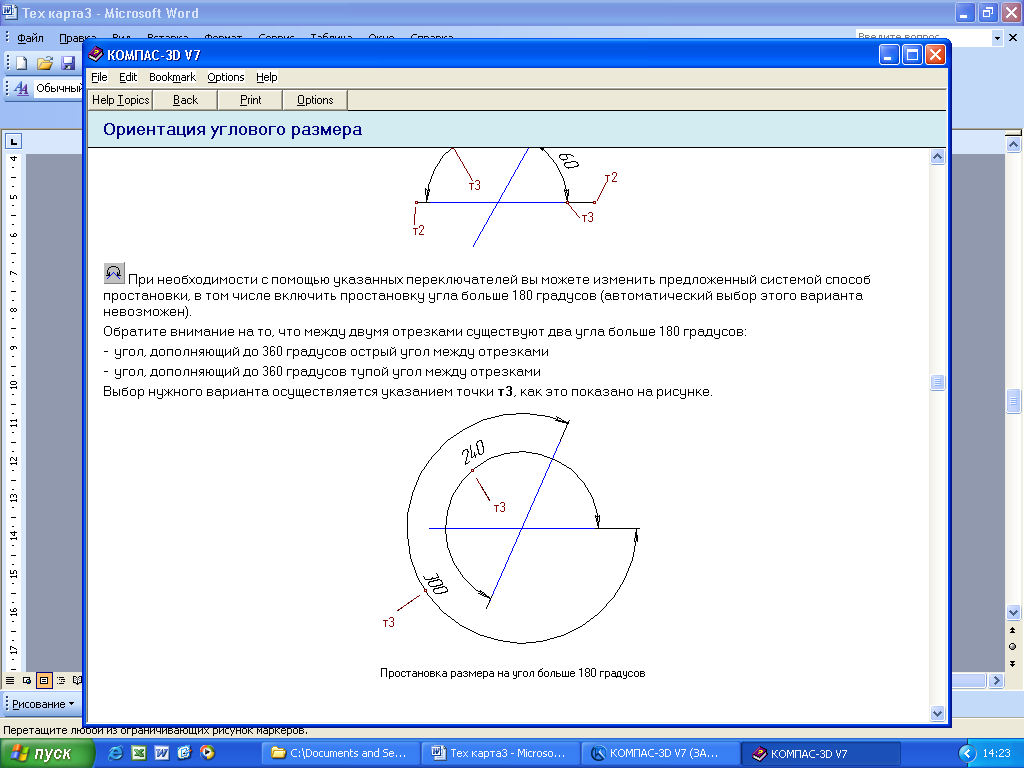The height and width of the screenshot is (768, 1024).
Task: Click Word 'Введите вопрос' help input field
Action: 923,38
